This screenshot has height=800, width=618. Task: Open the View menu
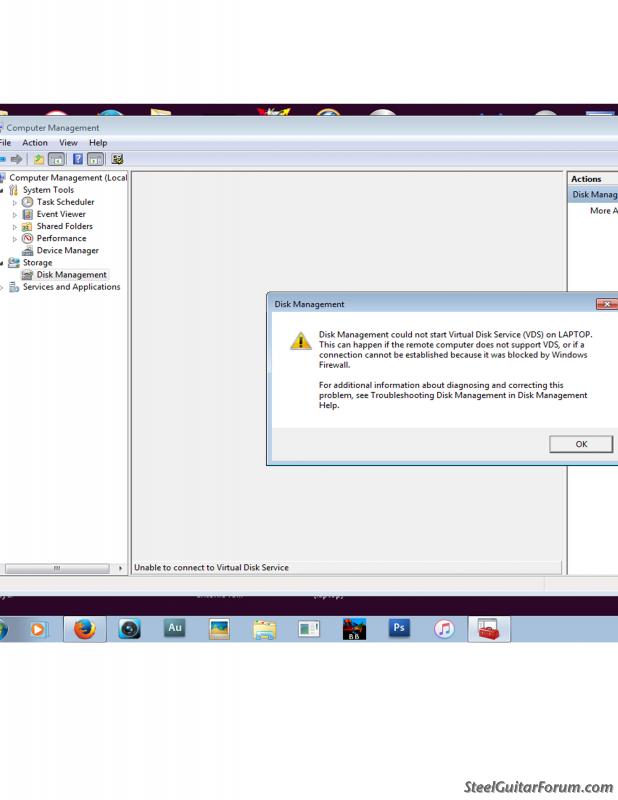coord(68,143)
